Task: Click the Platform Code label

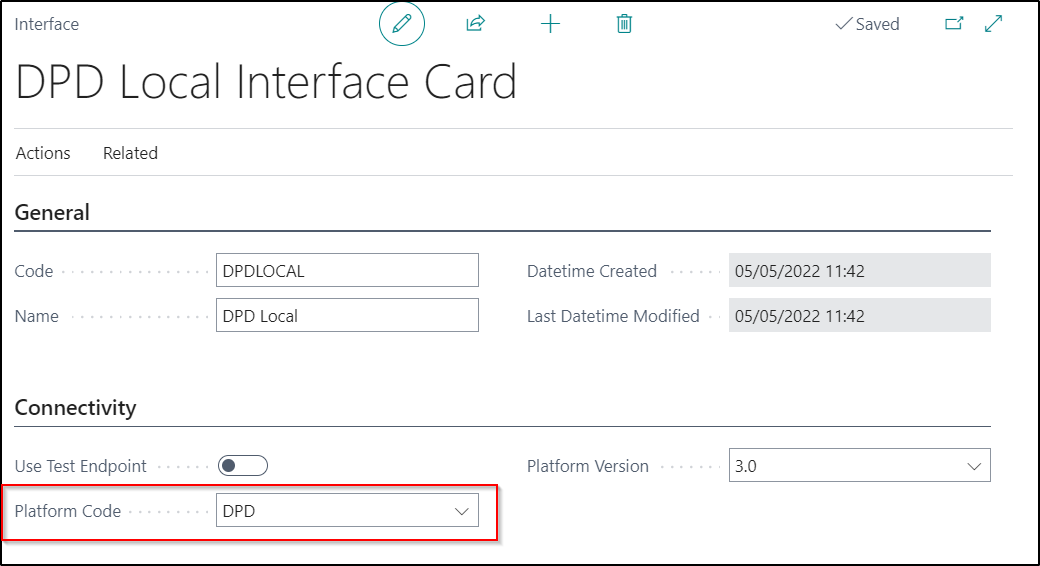Action: pyautogui.click(x=68, y=512)
